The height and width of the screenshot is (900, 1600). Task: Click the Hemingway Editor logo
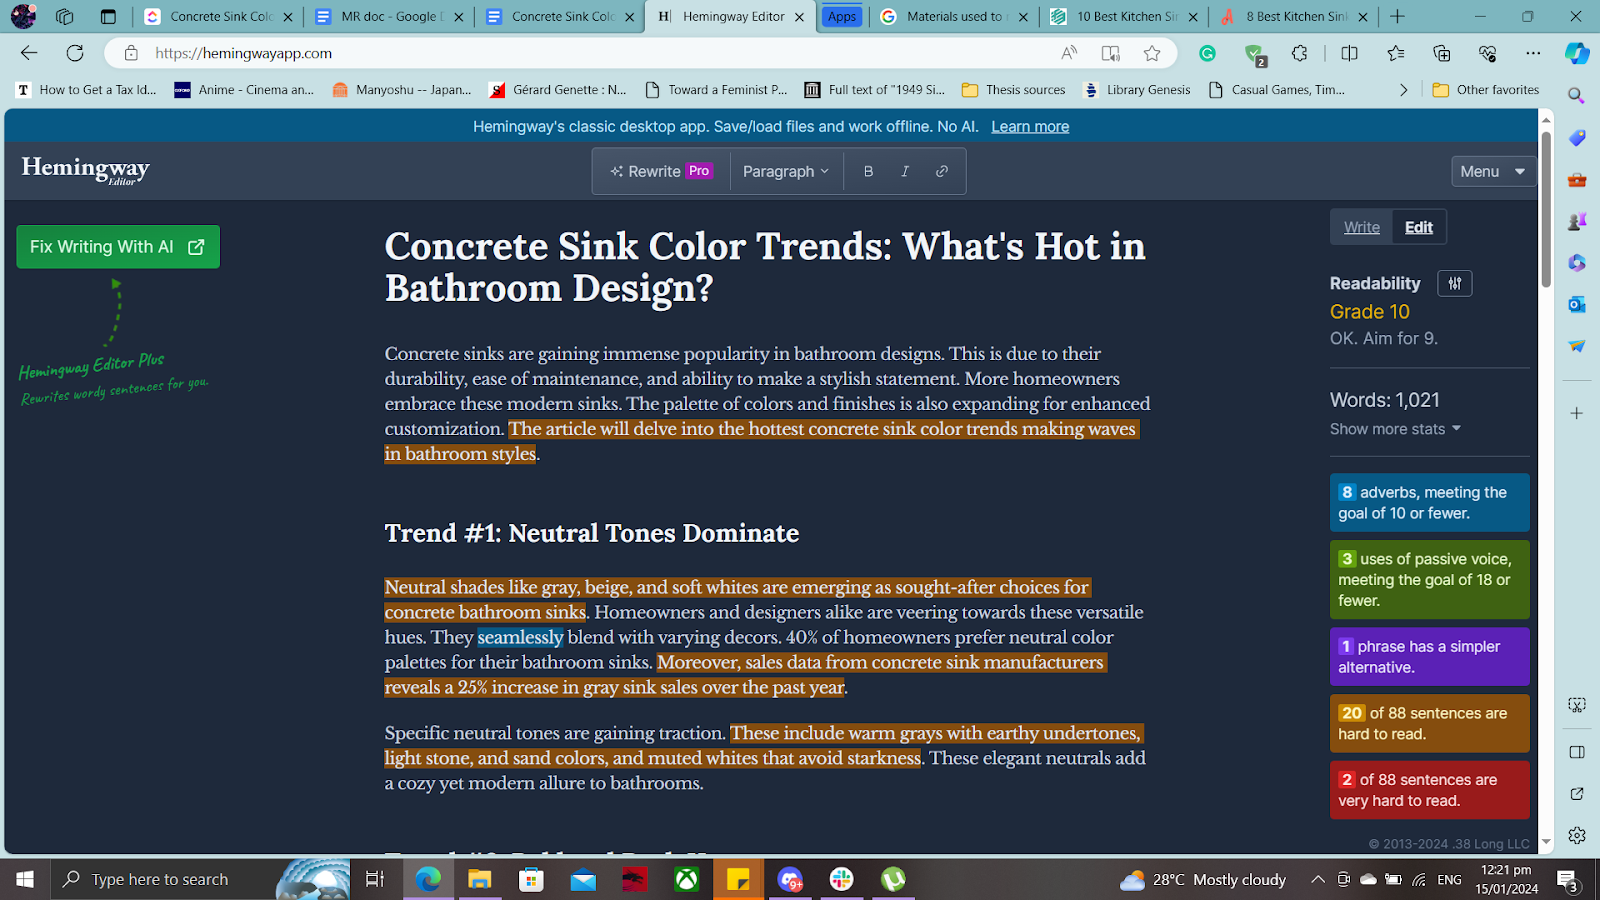click(86, 170)
